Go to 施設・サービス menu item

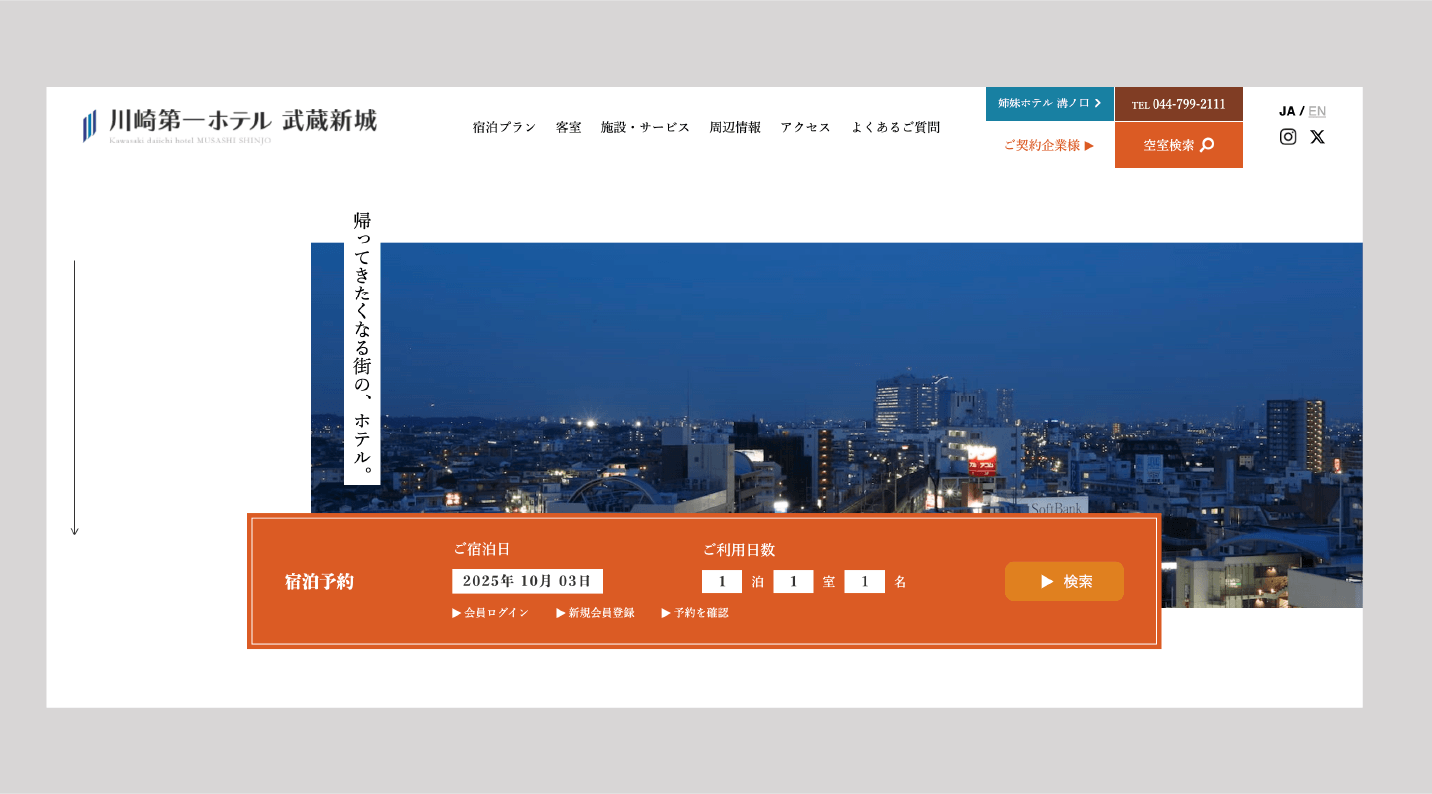click(645, 127)
